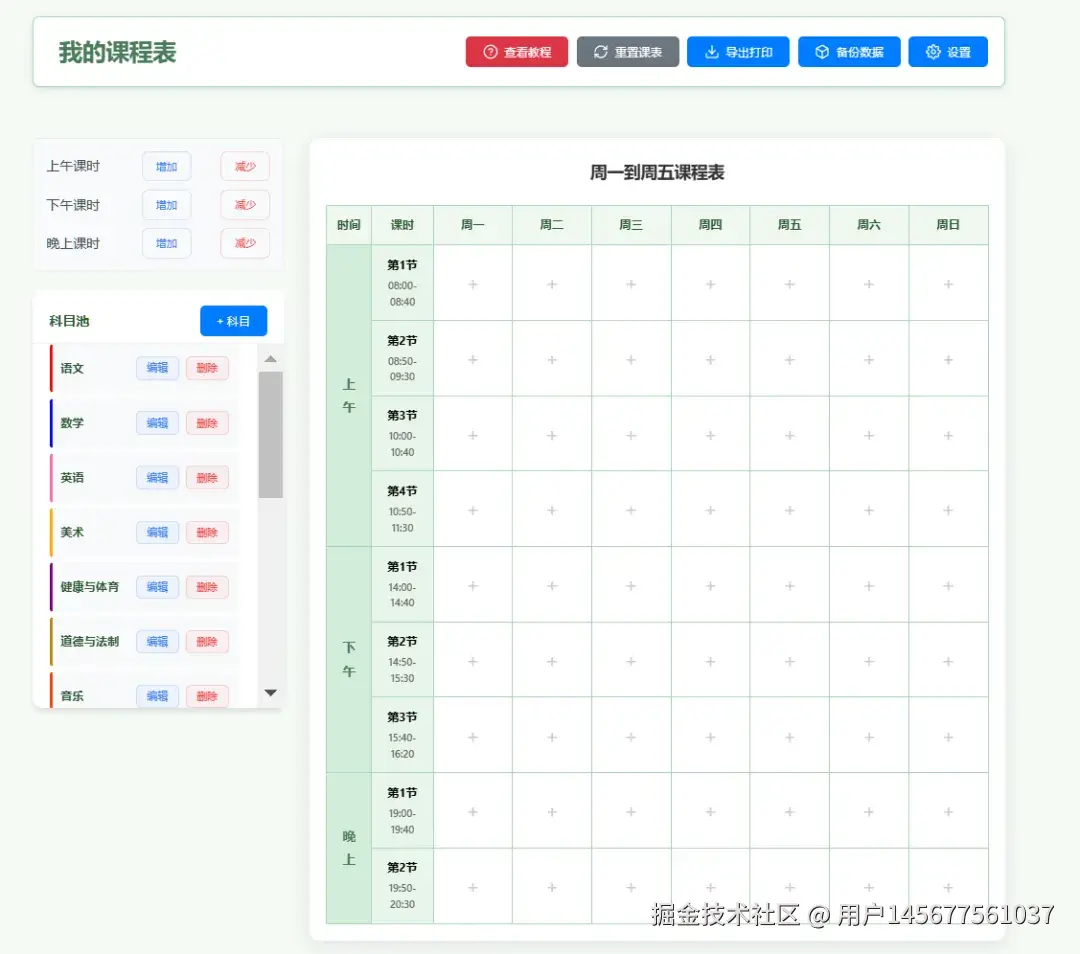Image resolution: width=1080 pixels, height=954 pixels.
Task: Click the plus icon in Monday's 第1节 cell
Action: click(472, 284)
